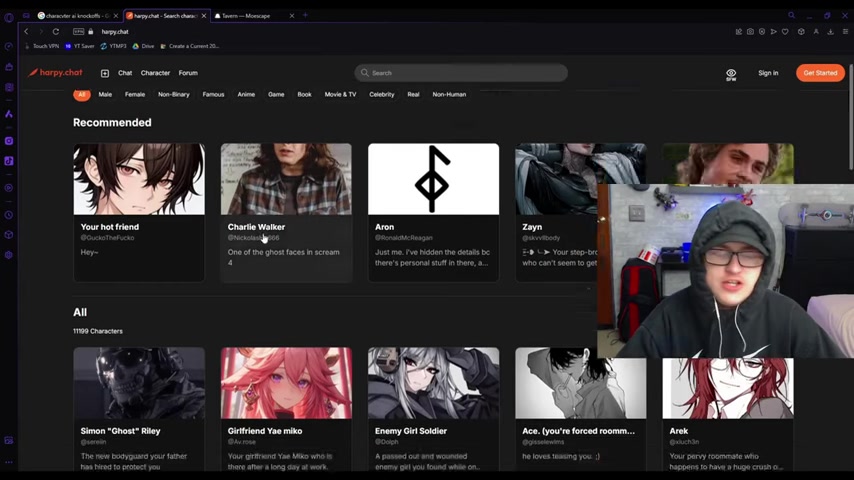
Task: Open the tab search magnifier icon
Action: pyautogui.click(x=791, y=15)
